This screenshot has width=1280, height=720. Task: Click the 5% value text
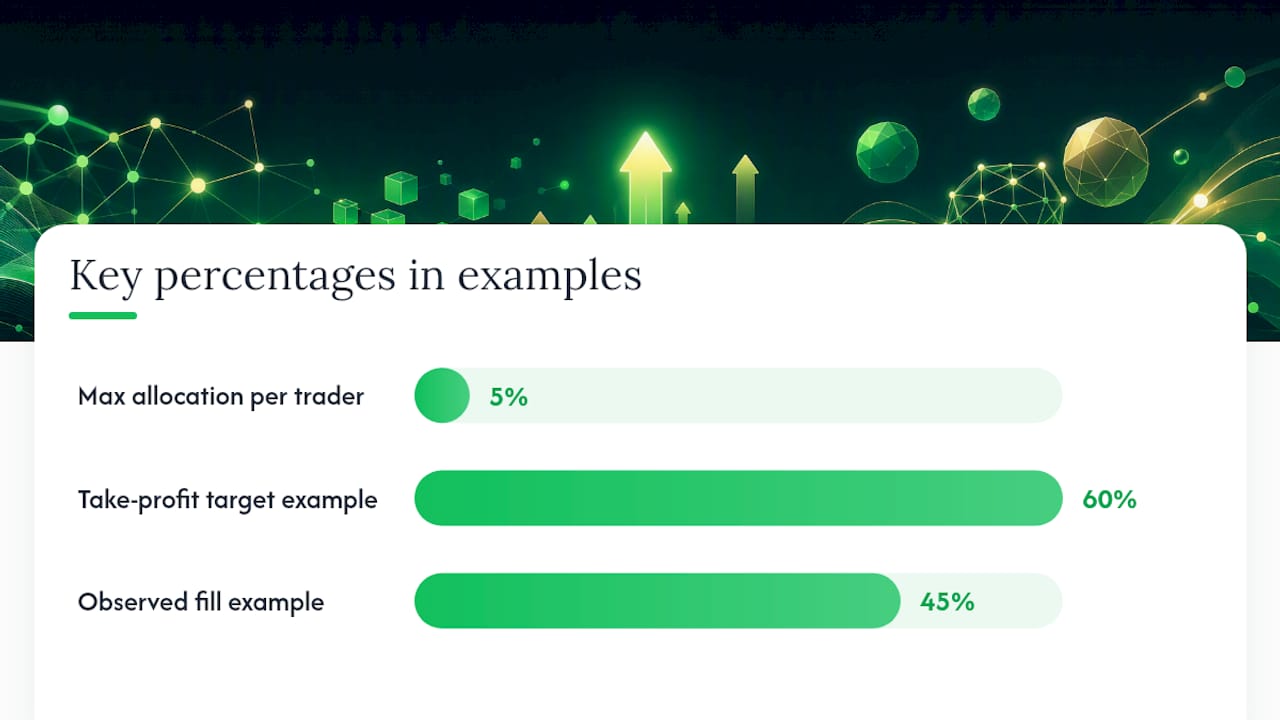point(508,397)
